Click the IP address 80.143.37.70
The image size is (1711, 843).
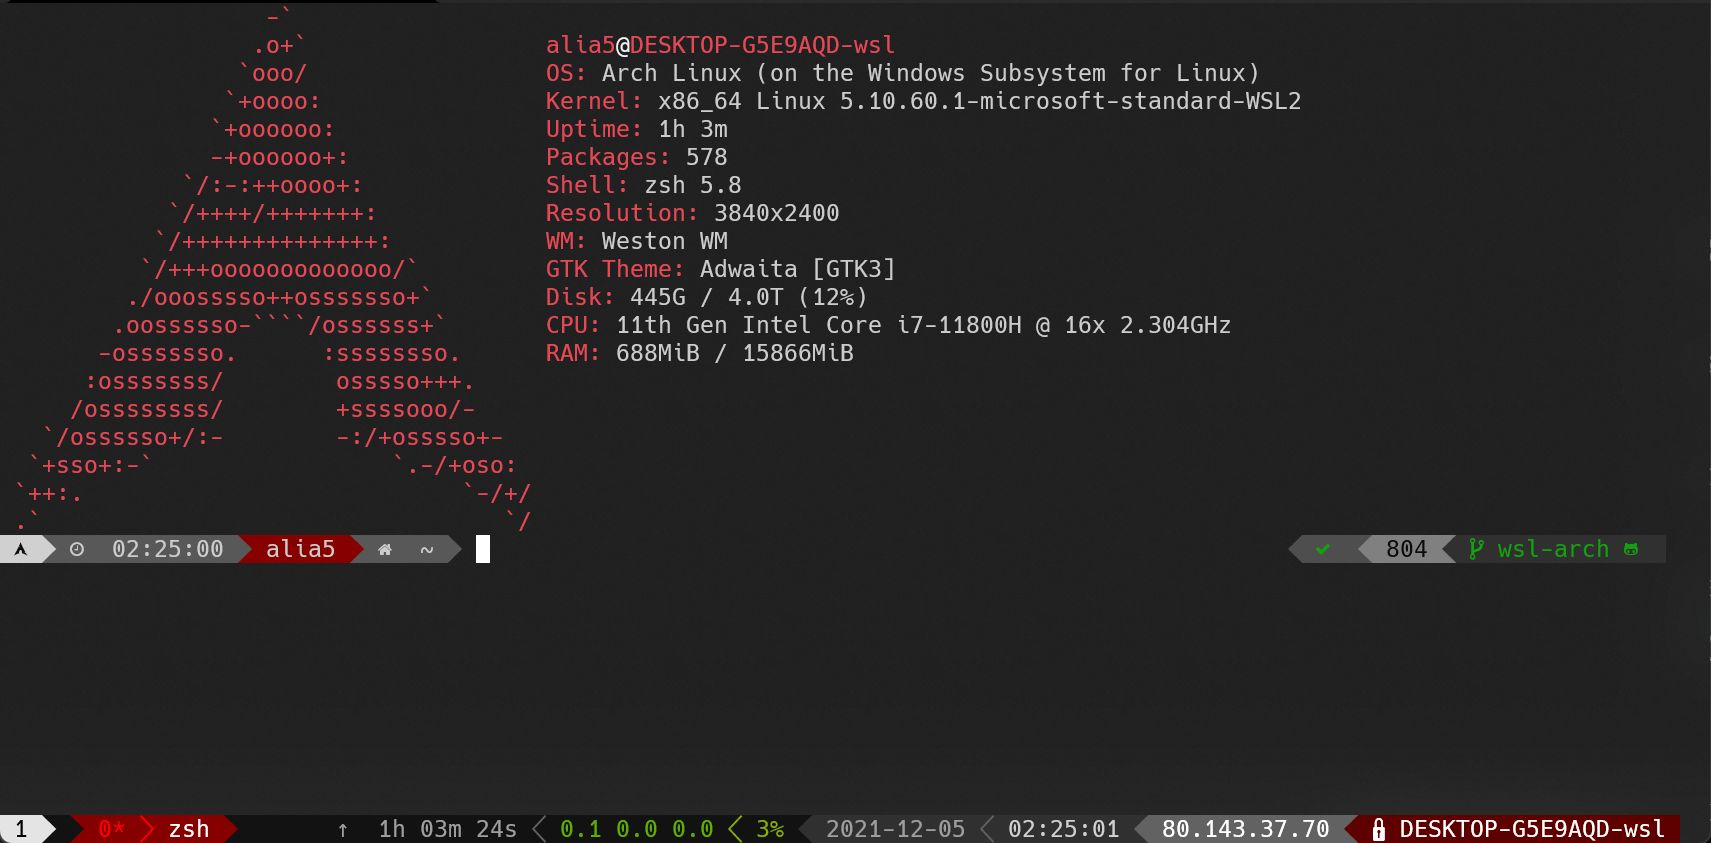1245,829
